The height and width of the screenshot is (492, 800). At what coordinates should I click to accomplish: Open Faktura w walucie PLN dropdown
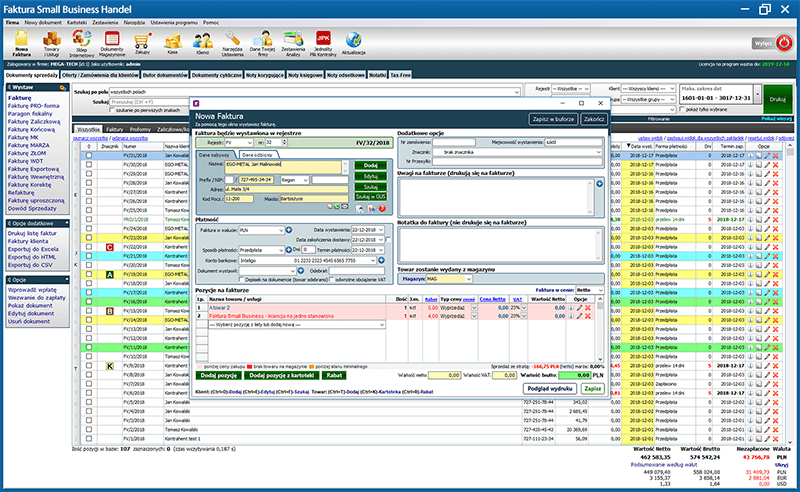[x=261, y=230]
